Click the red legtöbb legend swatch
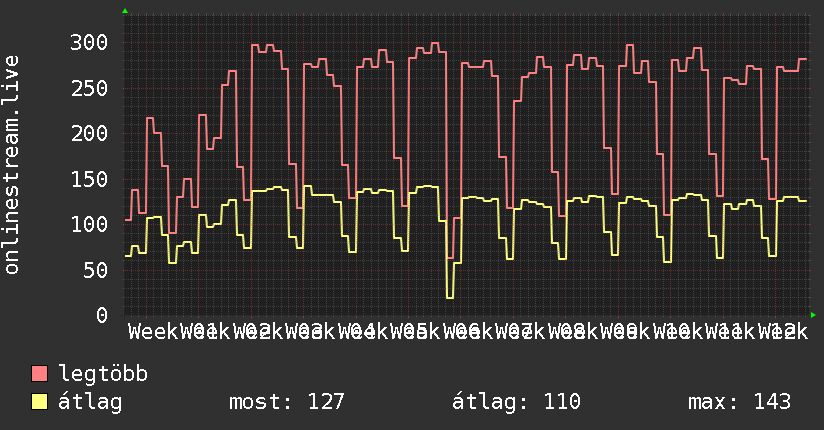 (x=39, y=374)
